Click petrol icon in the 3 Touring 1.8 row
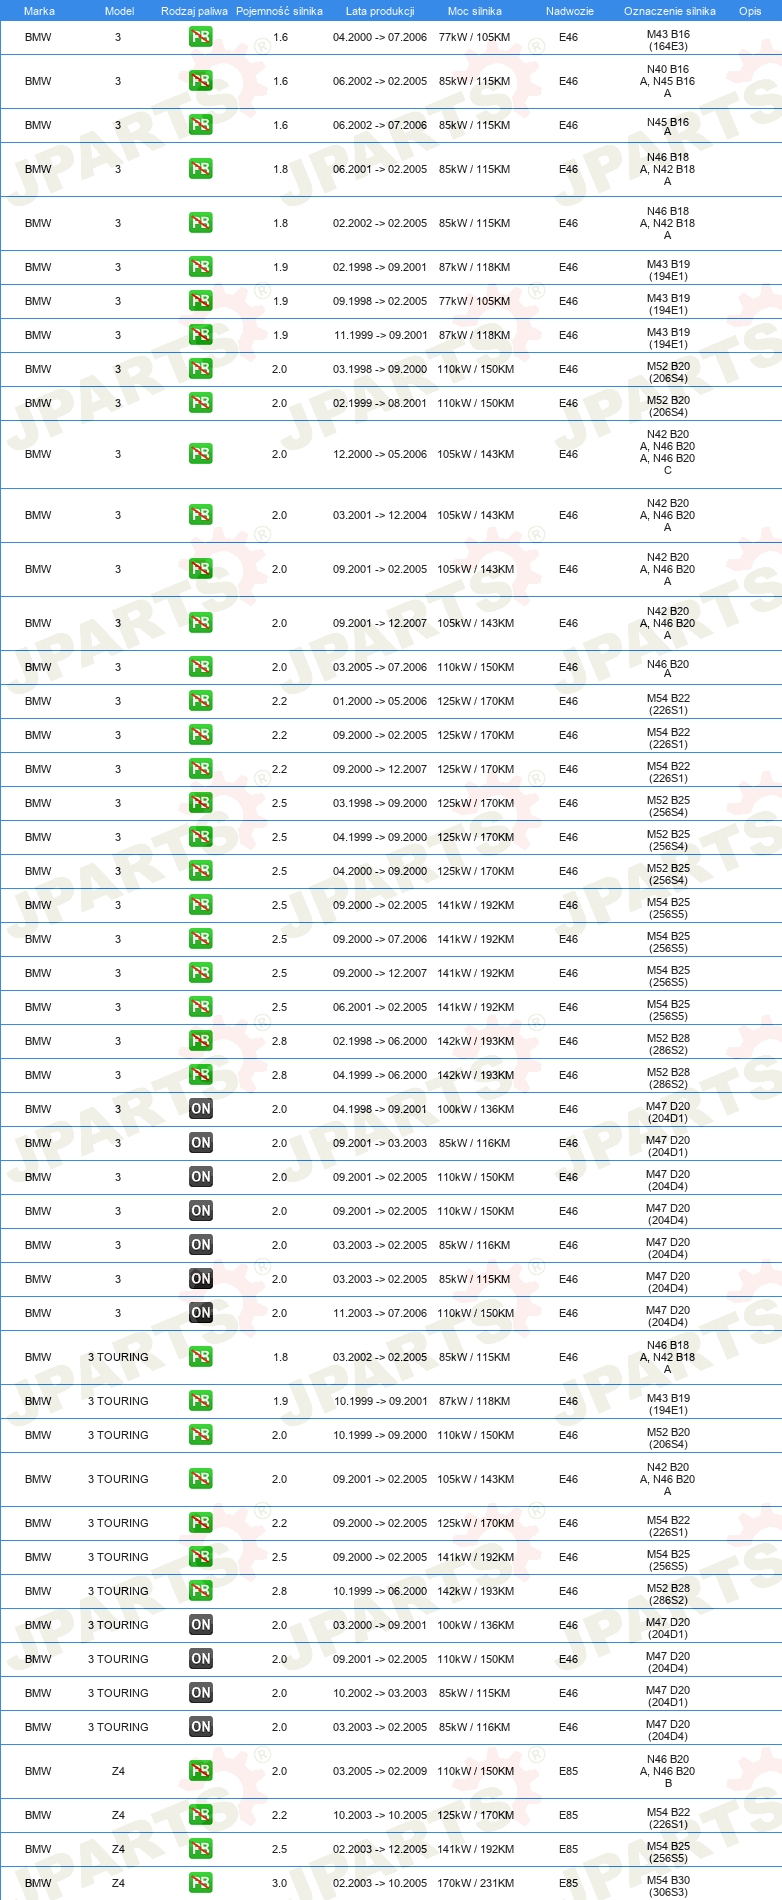 pyautogui.click(x=201, y=1357)
